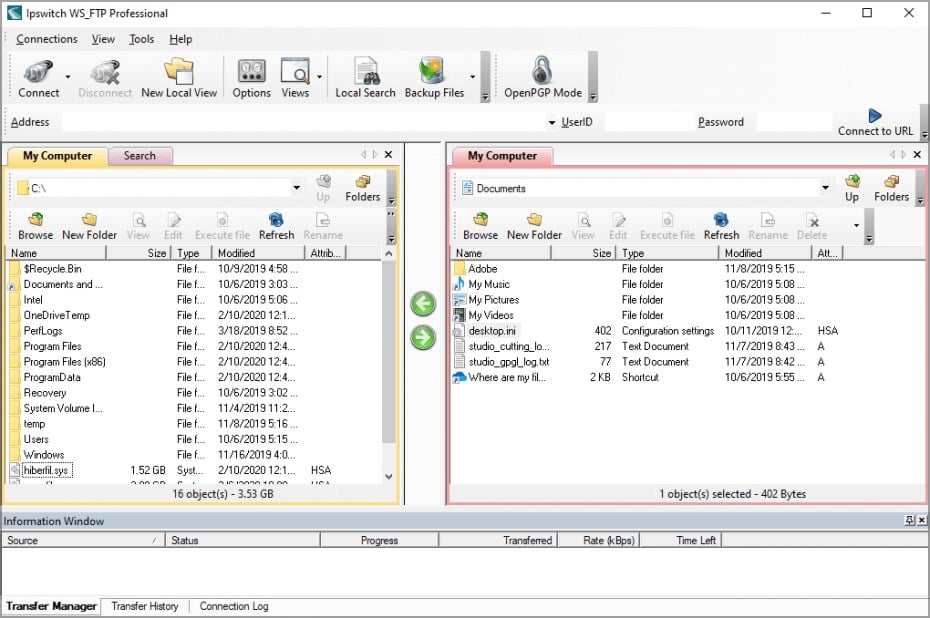Sort left pane by Name column
Screen dimensions: 930x618
[x=56, y=253]
